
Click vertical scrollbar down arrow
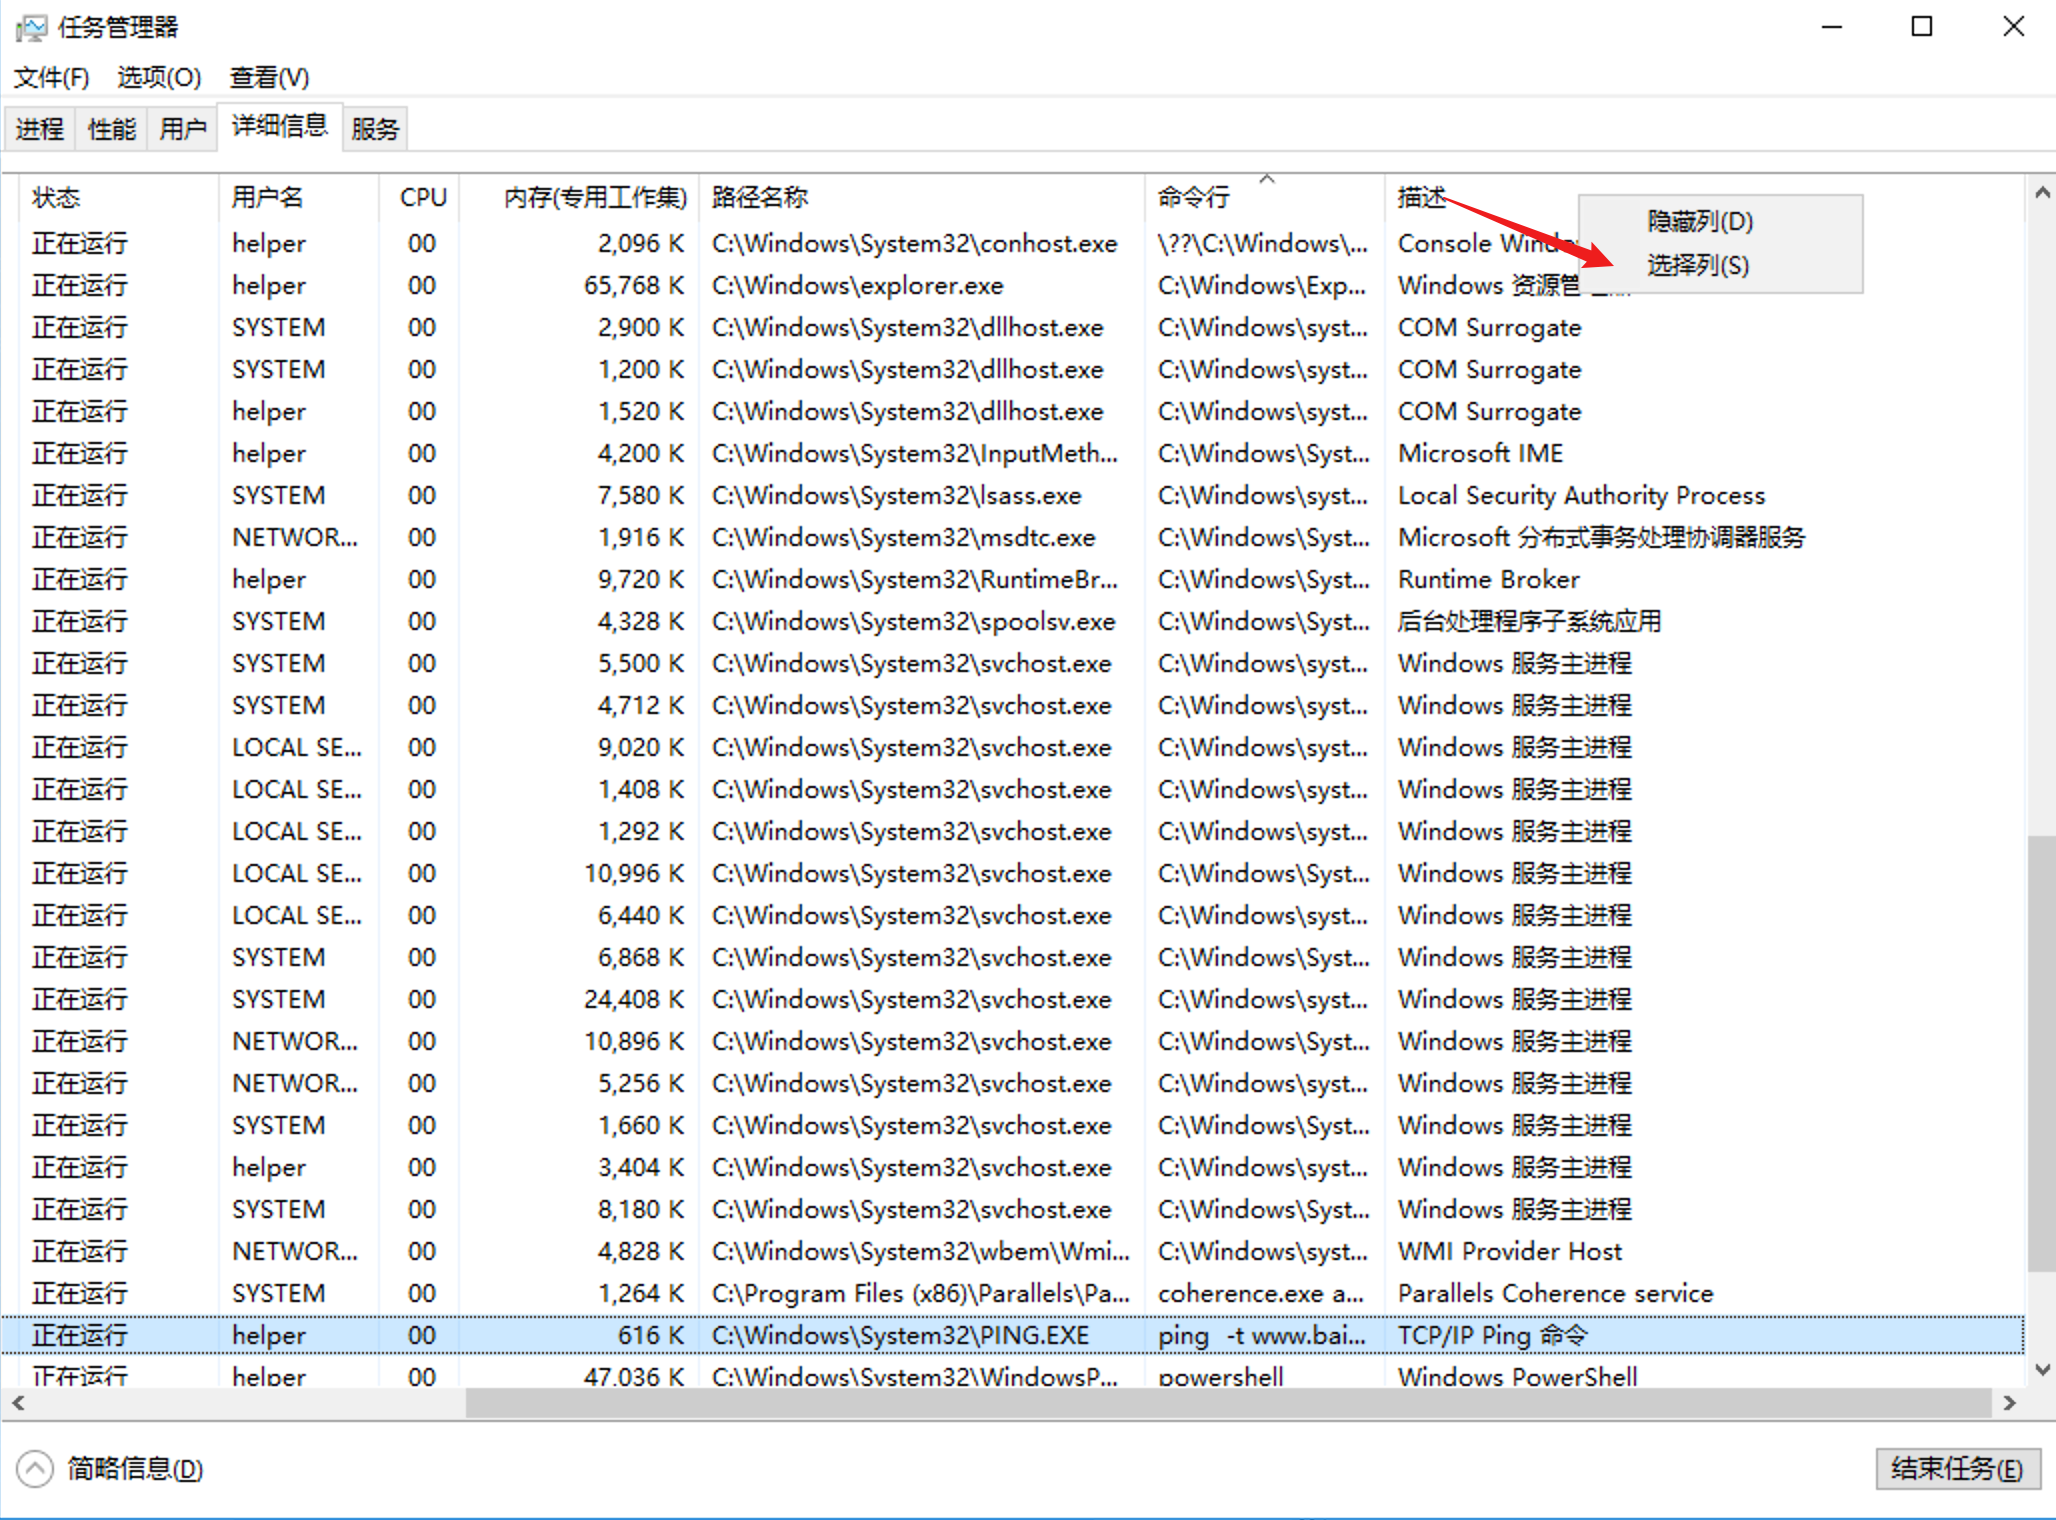[x=2041, y=1369]
